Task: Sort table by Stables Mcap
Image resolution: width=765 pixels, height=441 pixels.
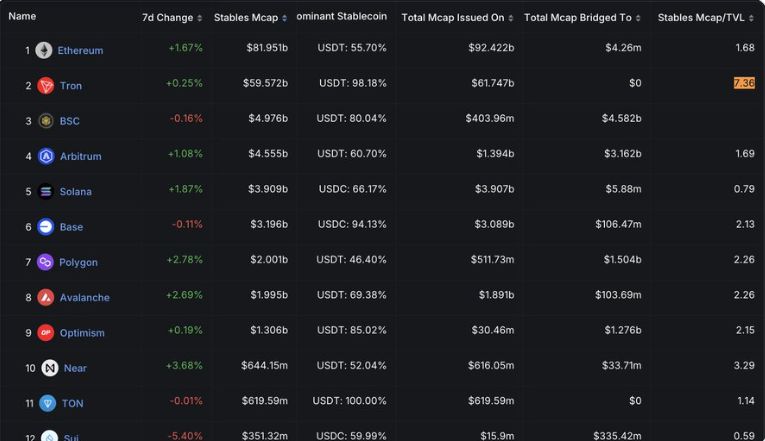Action: (250, 18)
